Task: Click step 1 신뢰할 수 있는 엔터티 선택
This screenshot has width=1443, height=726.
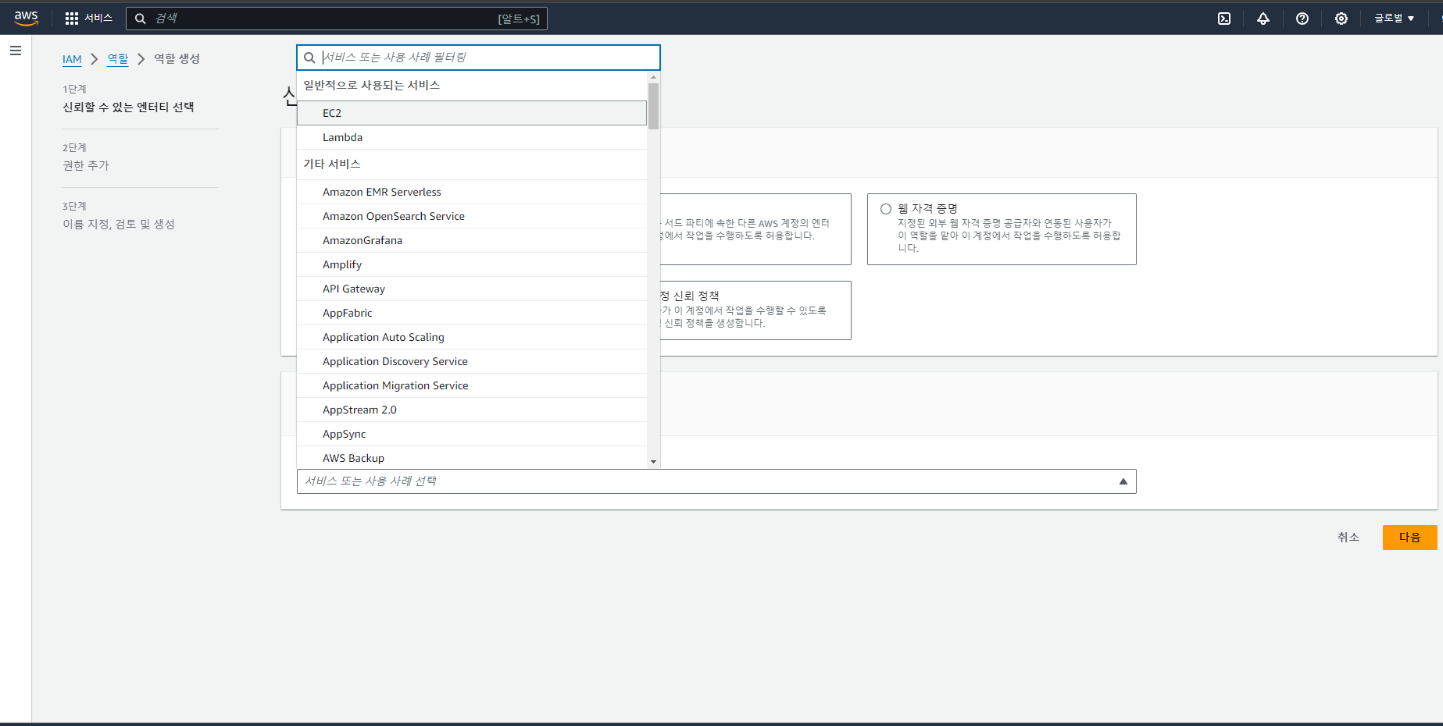Action: click(x=128, y=107)
